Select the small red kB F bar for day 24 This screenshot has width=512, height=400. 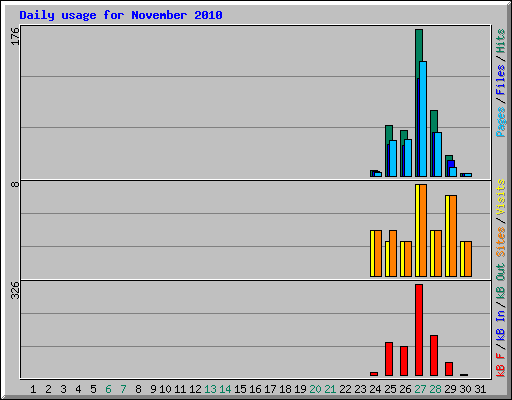coord(374,374)
